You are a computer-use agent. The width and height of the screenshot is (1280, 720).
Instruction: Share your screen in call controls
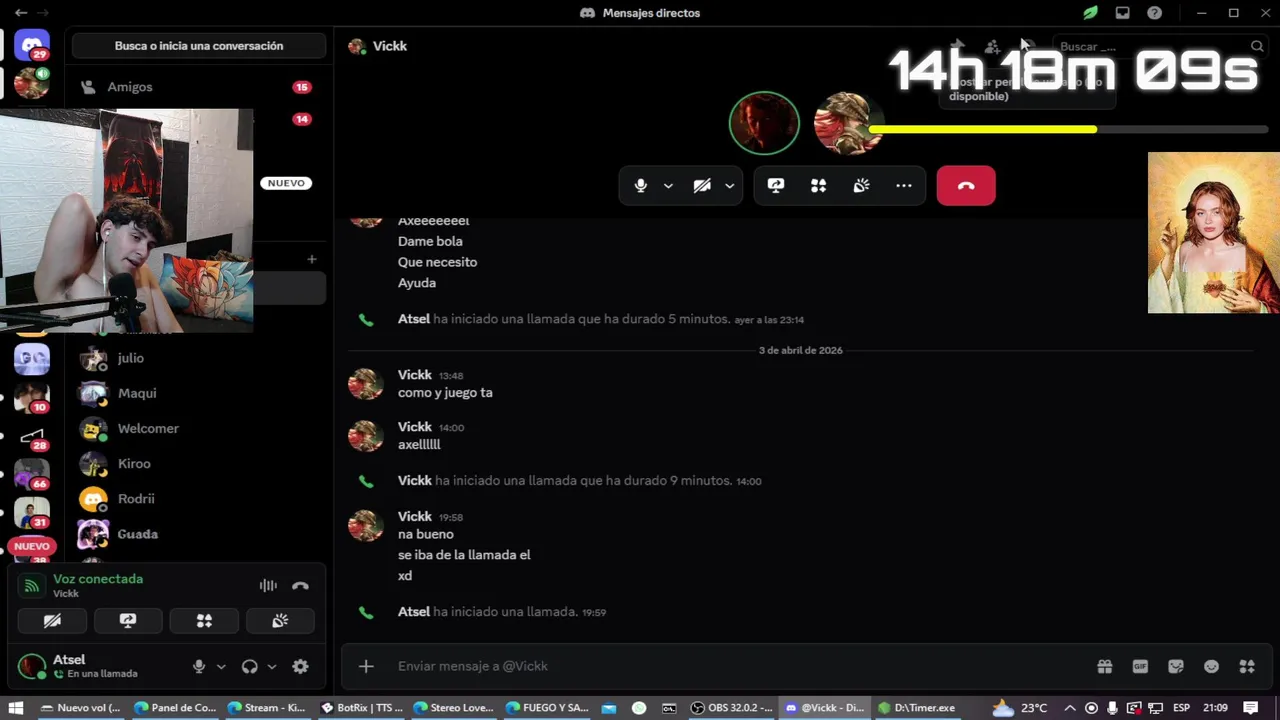click(x=776, y=185)
